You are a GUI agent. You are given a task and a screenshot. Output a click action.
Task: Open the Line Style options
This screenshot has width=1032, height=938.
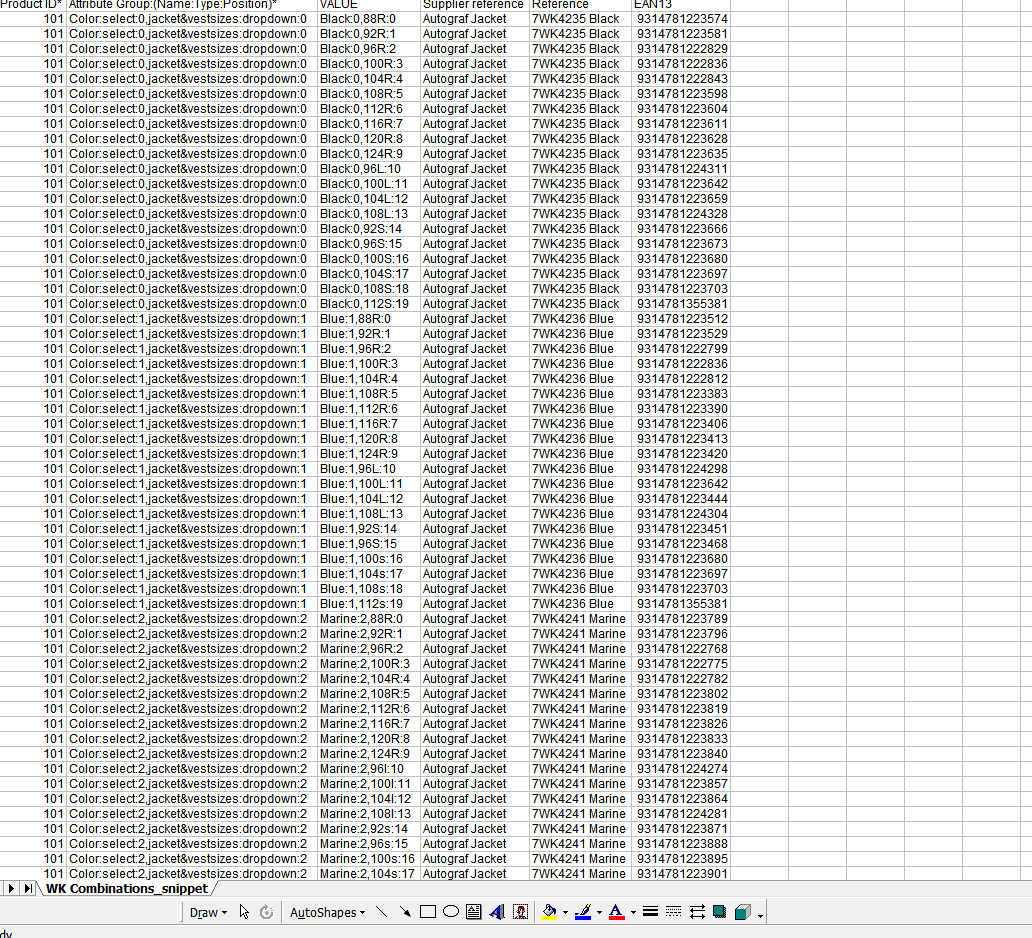[650, 912]
